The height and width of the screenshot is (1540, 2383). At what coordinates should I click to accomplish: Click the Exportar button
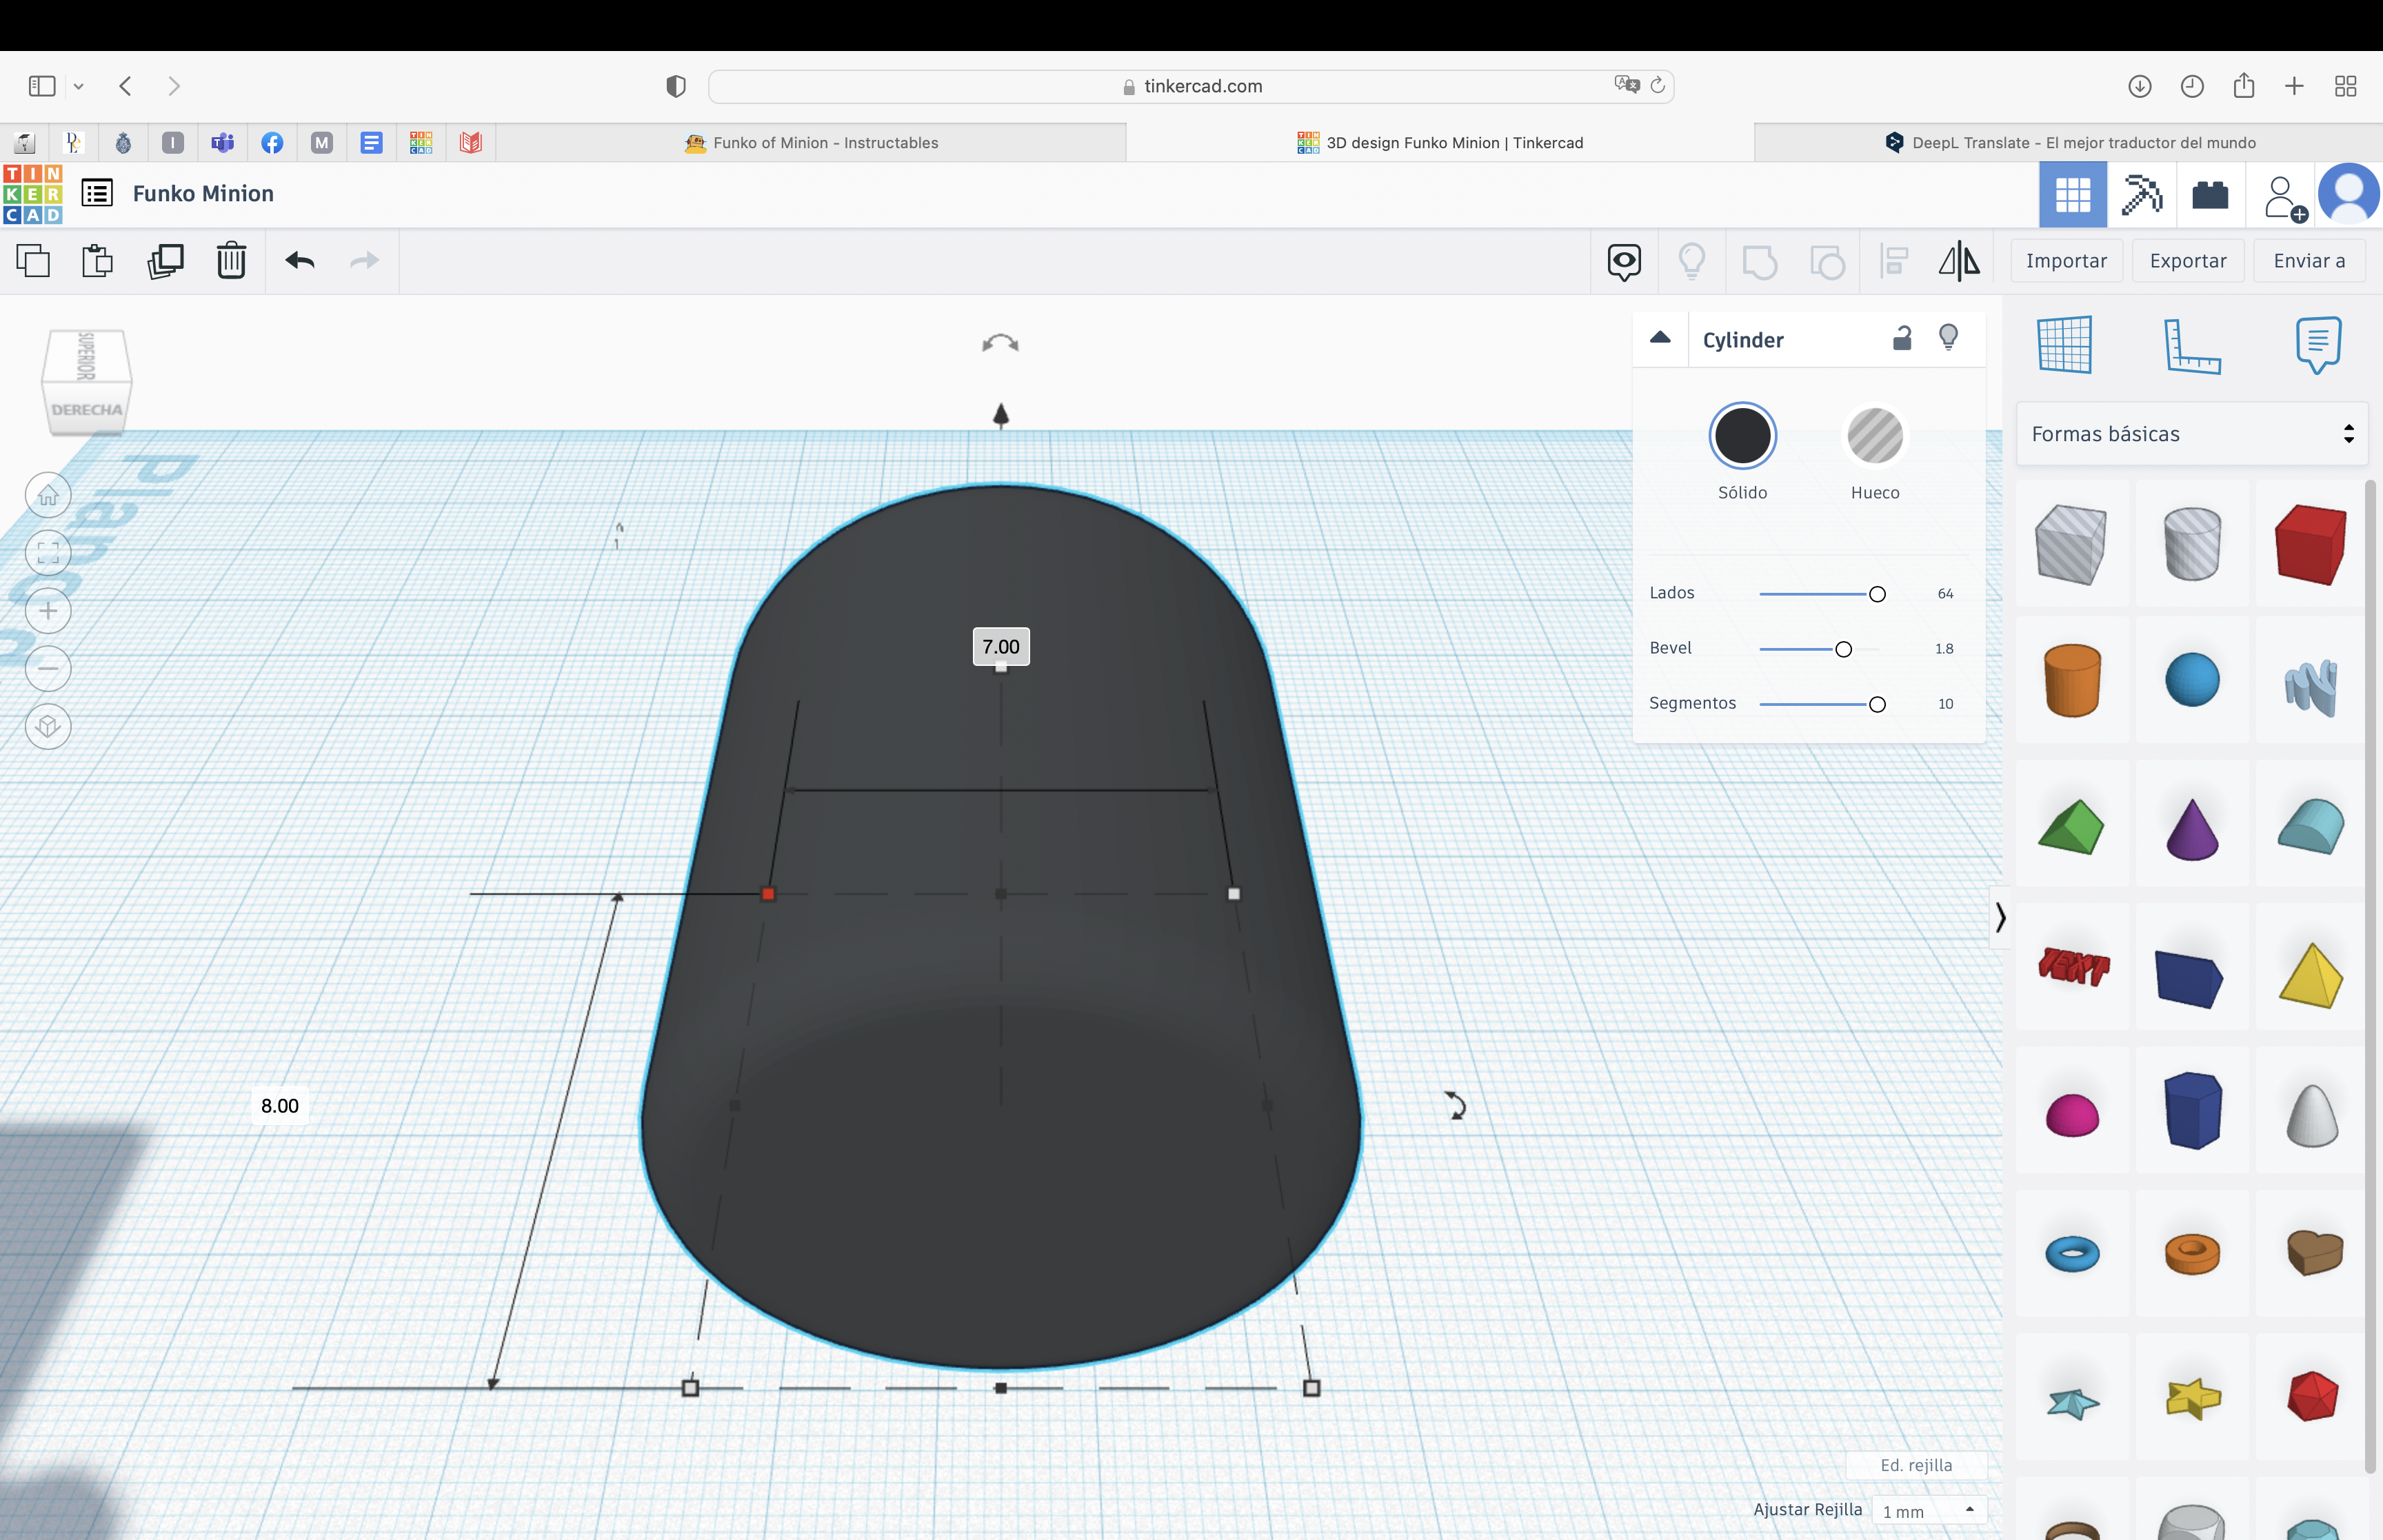2188,261
